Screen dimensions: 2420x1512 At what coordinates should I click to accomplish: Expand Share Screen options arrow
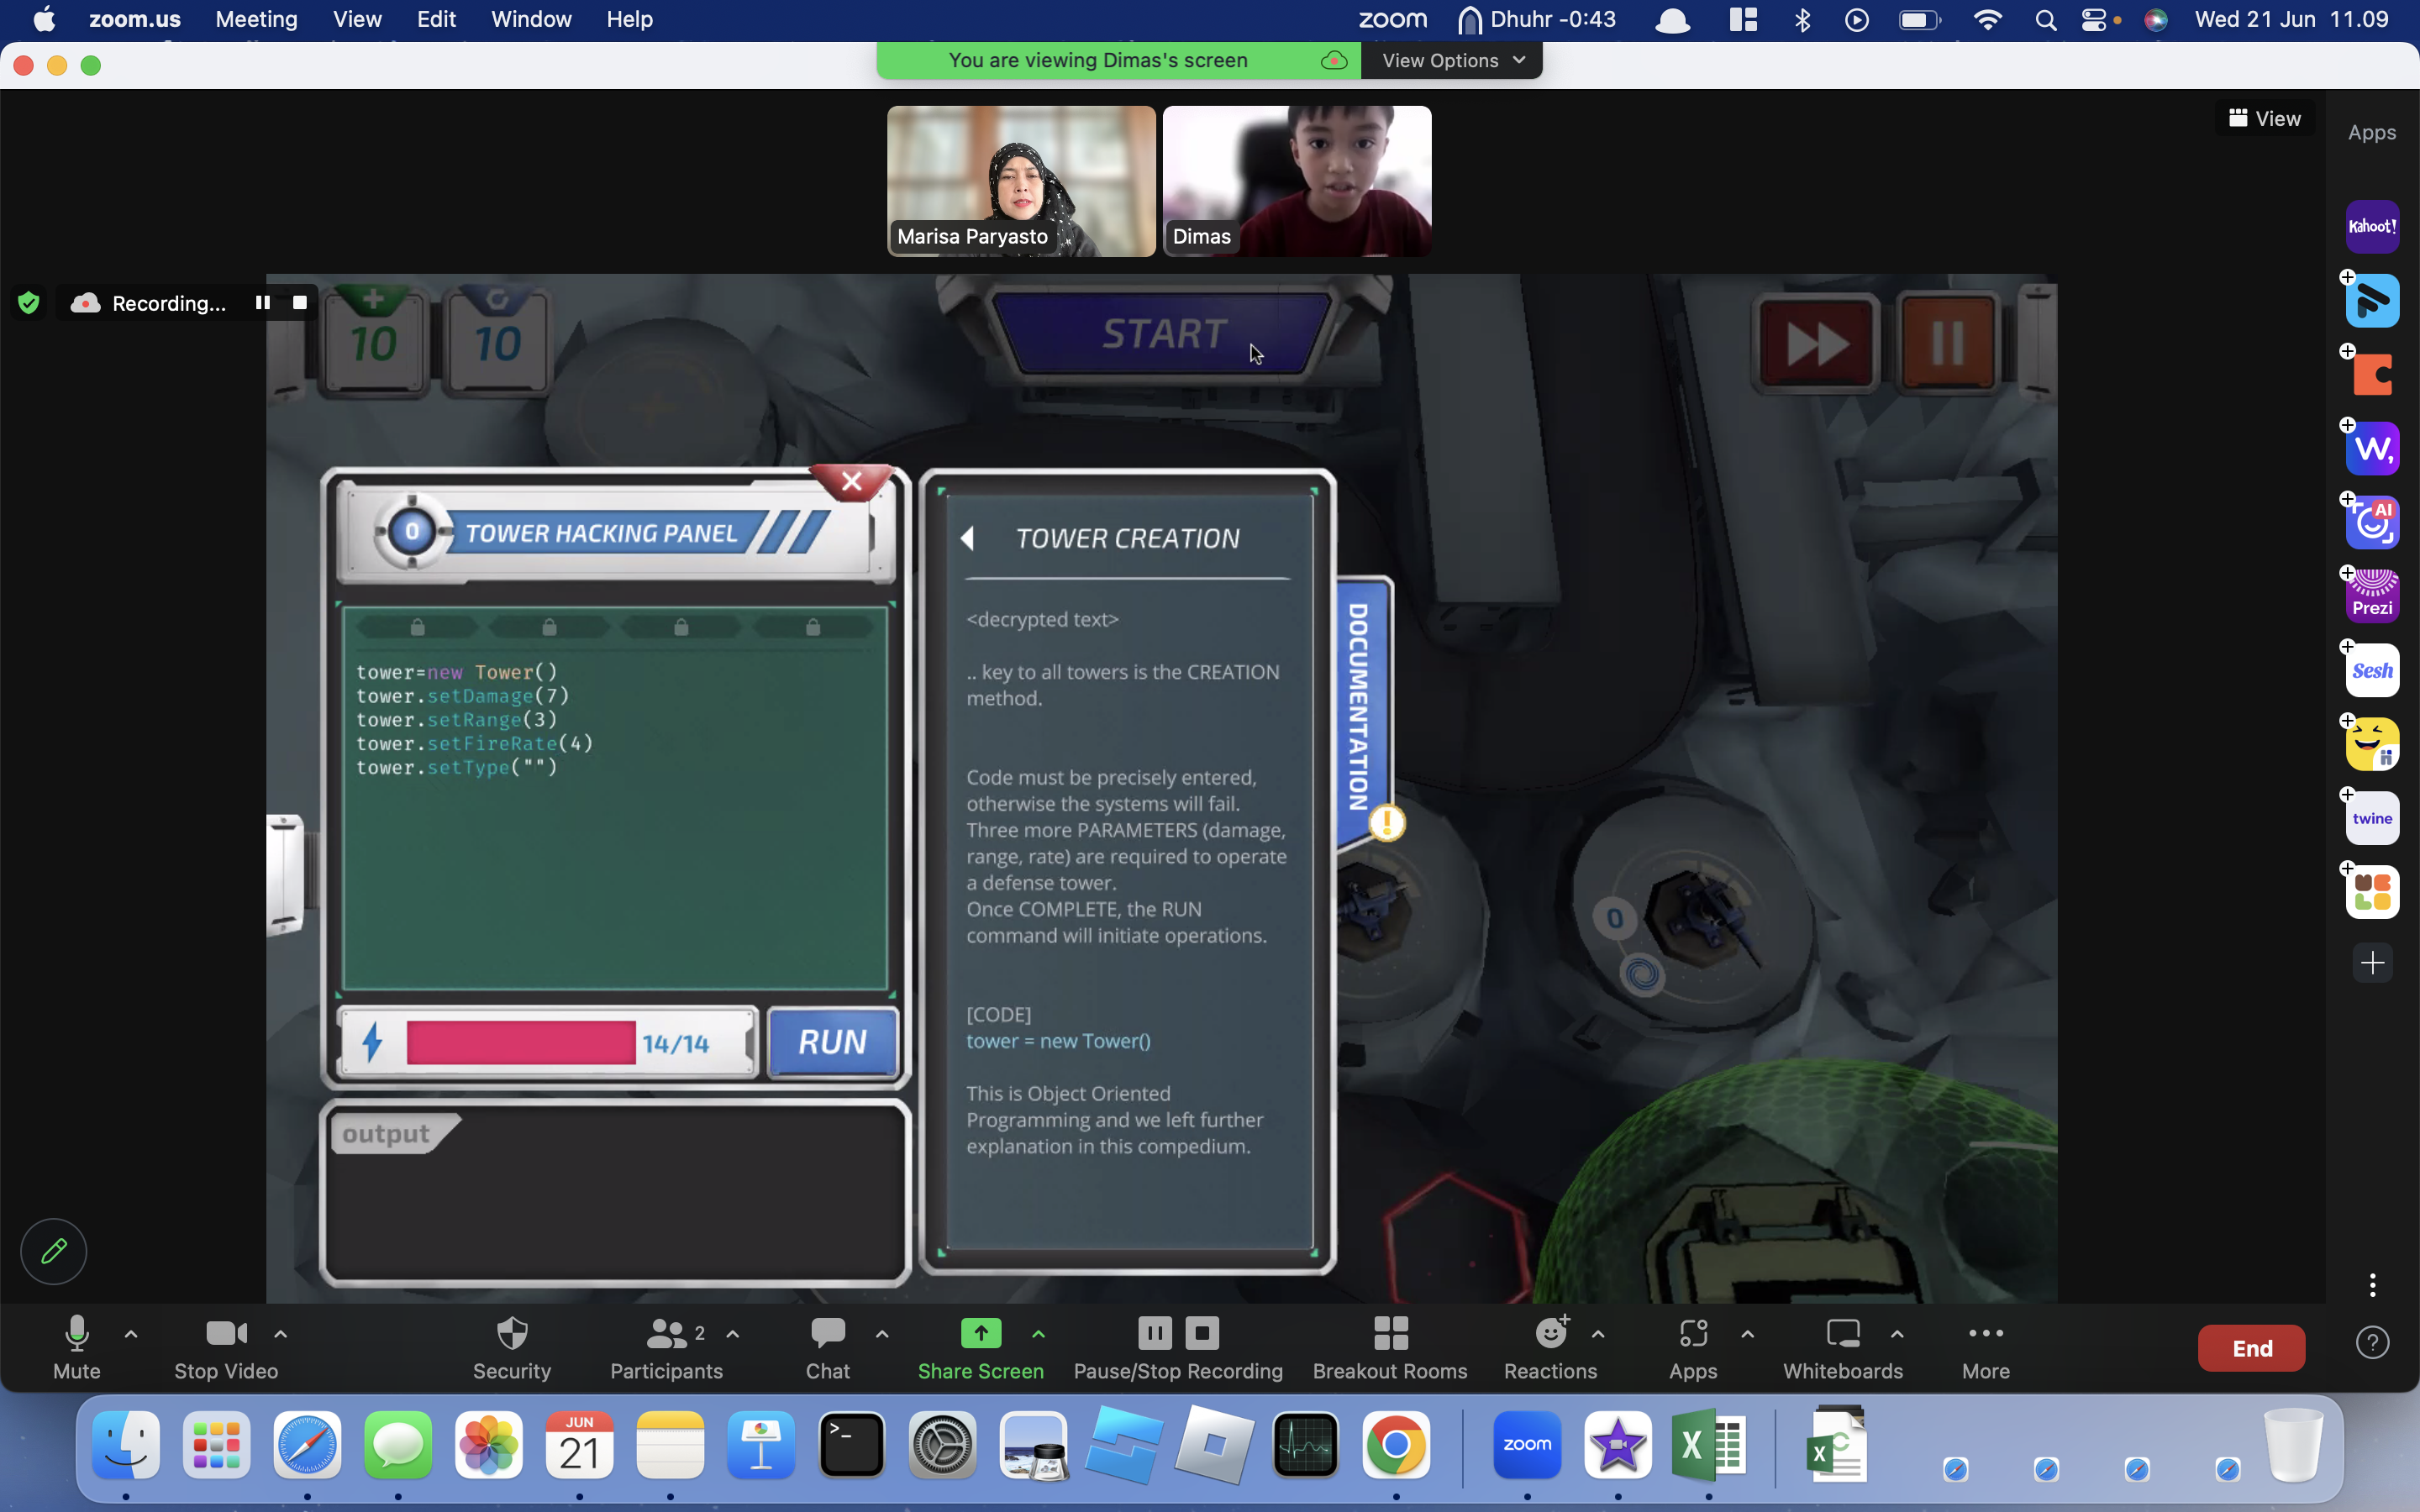1038,1333
